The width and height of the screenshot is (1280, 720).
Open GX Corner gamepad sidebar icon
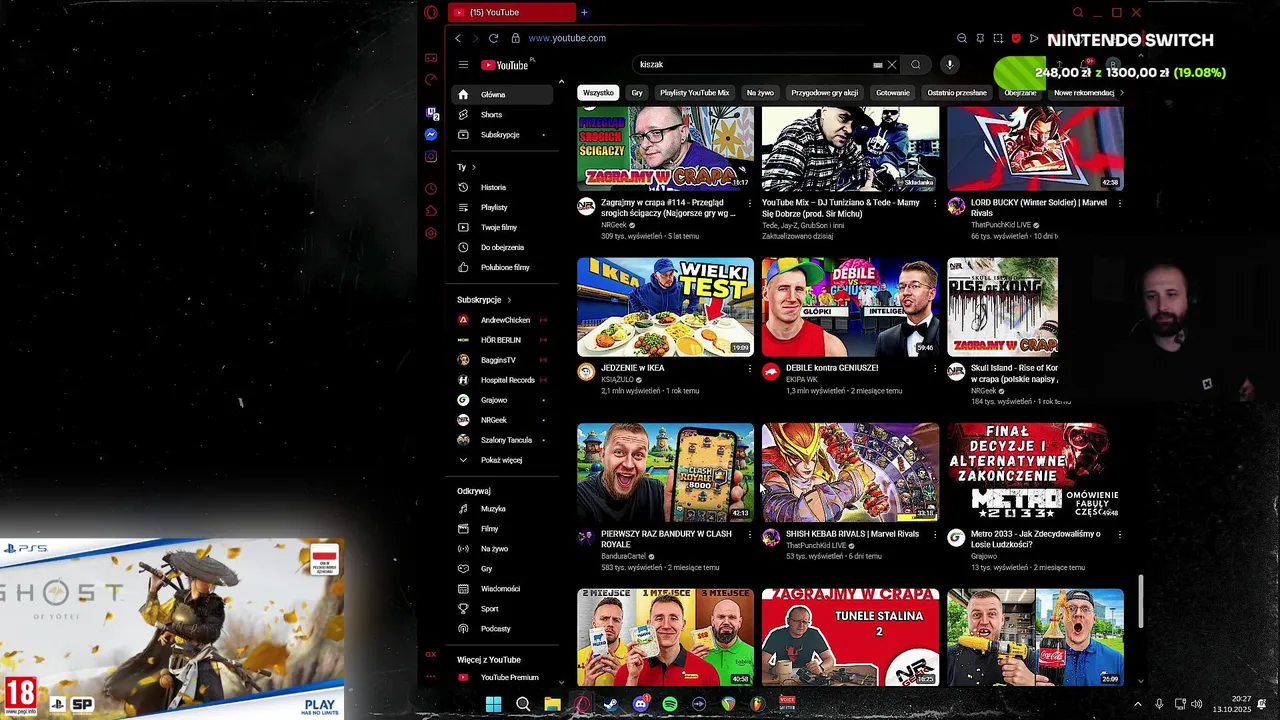[431, 58]
